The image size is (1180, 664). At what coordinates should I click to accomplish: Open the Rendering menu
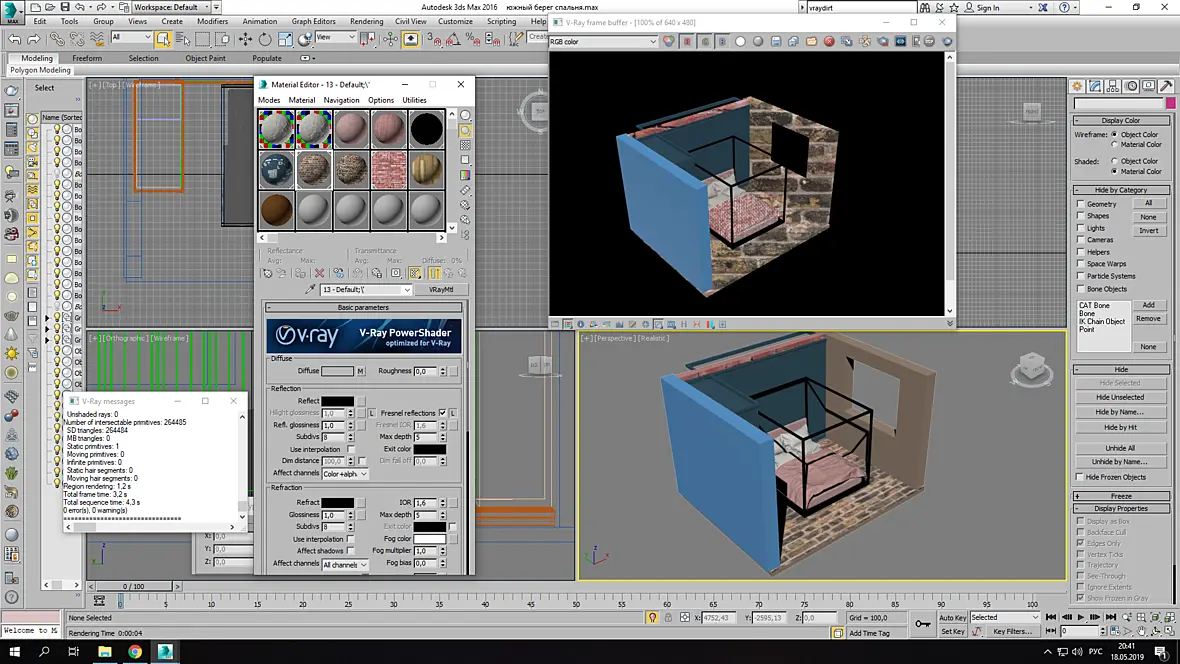click(x=366, y=21)
